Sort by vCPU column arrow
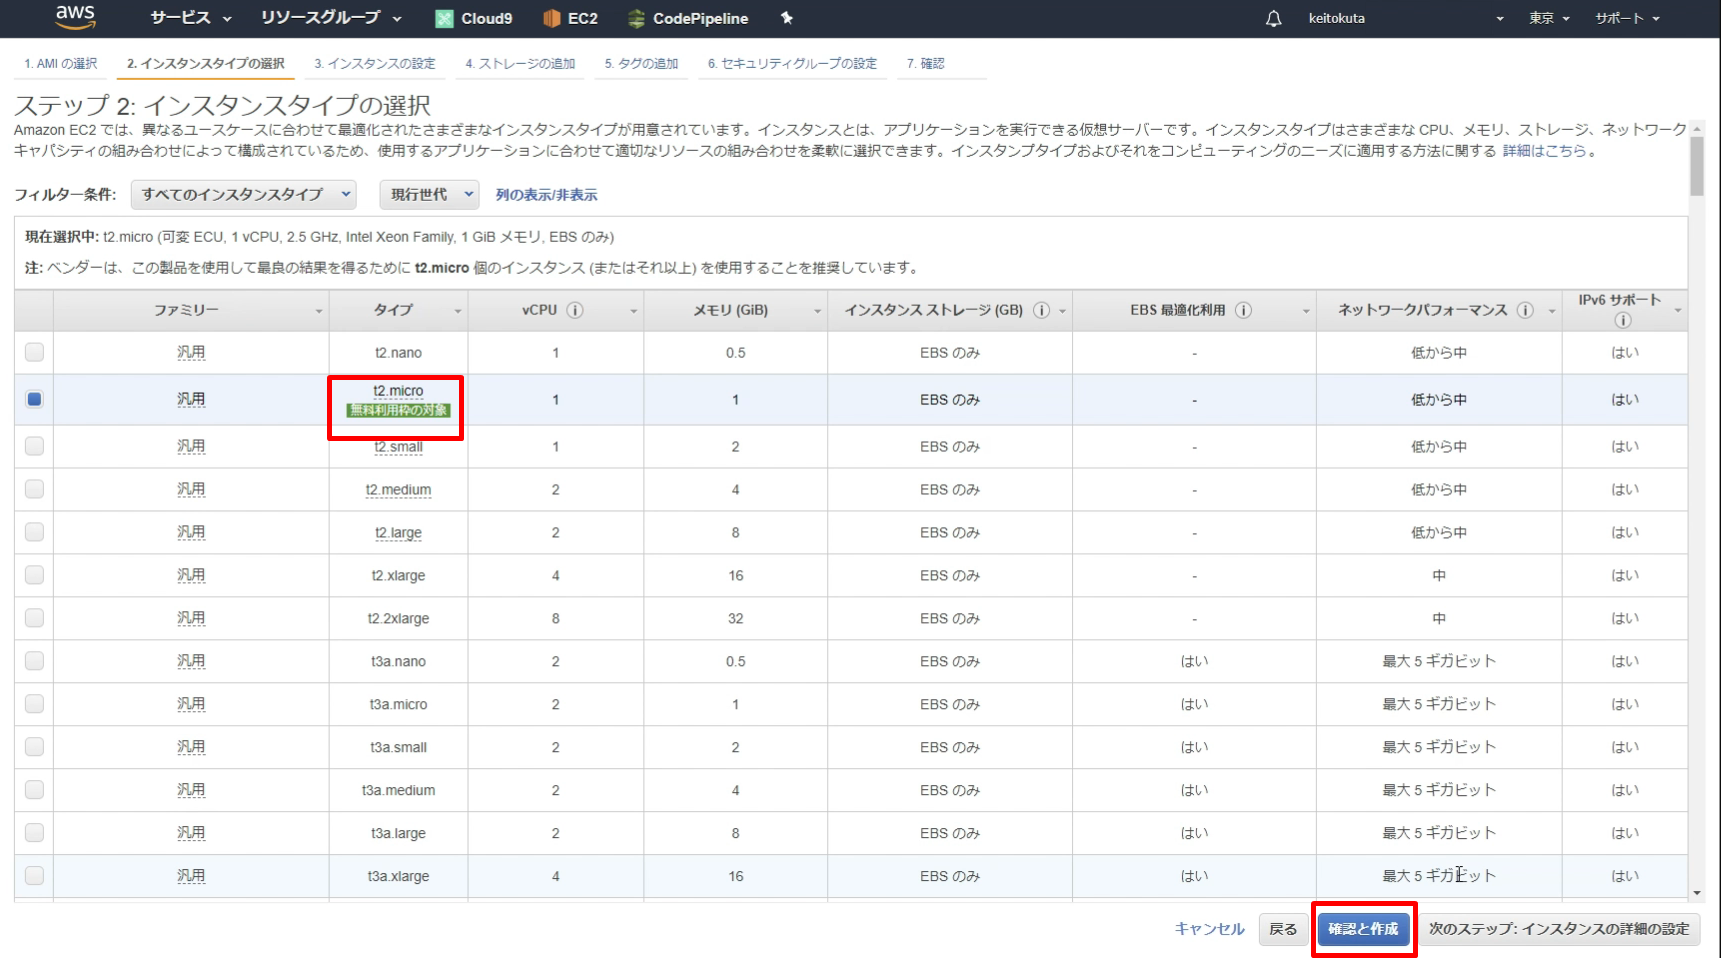 (633, 311)
